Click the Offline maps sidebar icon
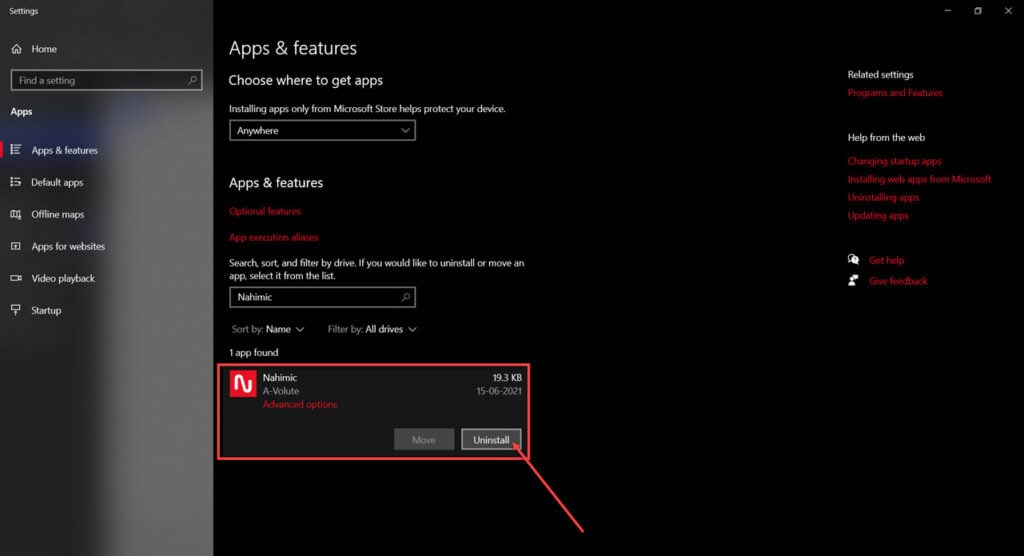Screen dimensions: 1024x556 click(16, 214)
